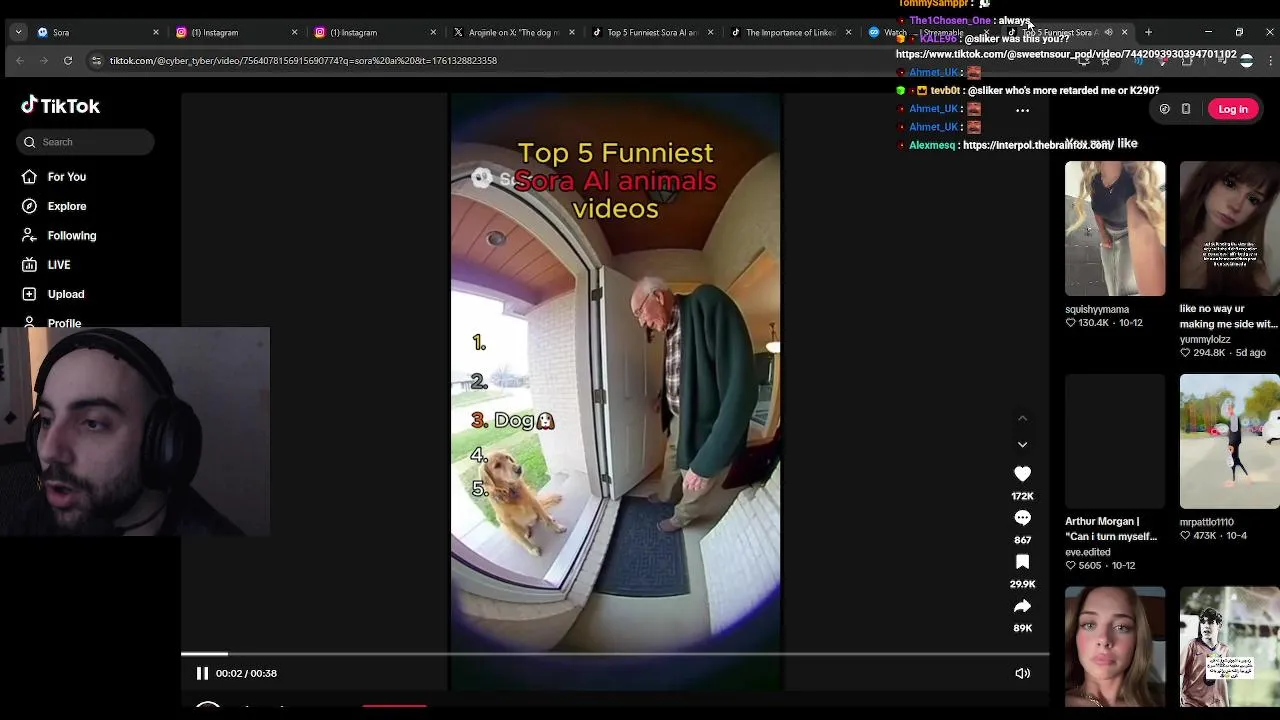Screen dimensions: 1280x720
Task: Bookmark the video to favorites
Action: 1022,562
